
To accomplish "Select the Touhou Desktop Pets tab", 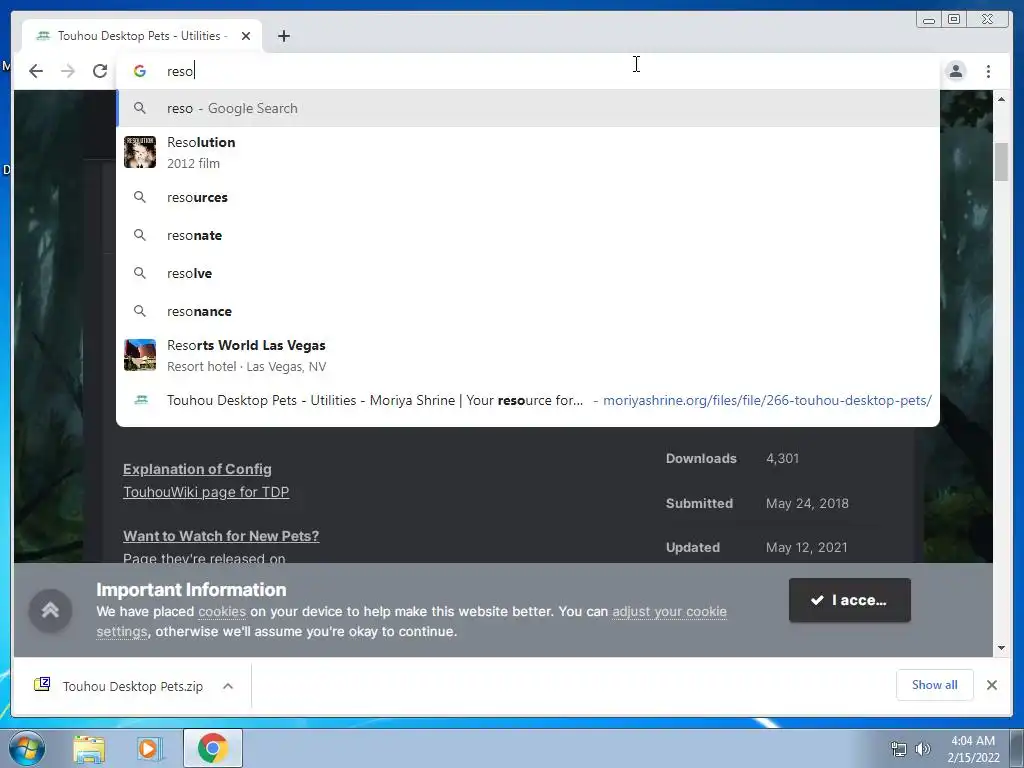I will (142, 36).
